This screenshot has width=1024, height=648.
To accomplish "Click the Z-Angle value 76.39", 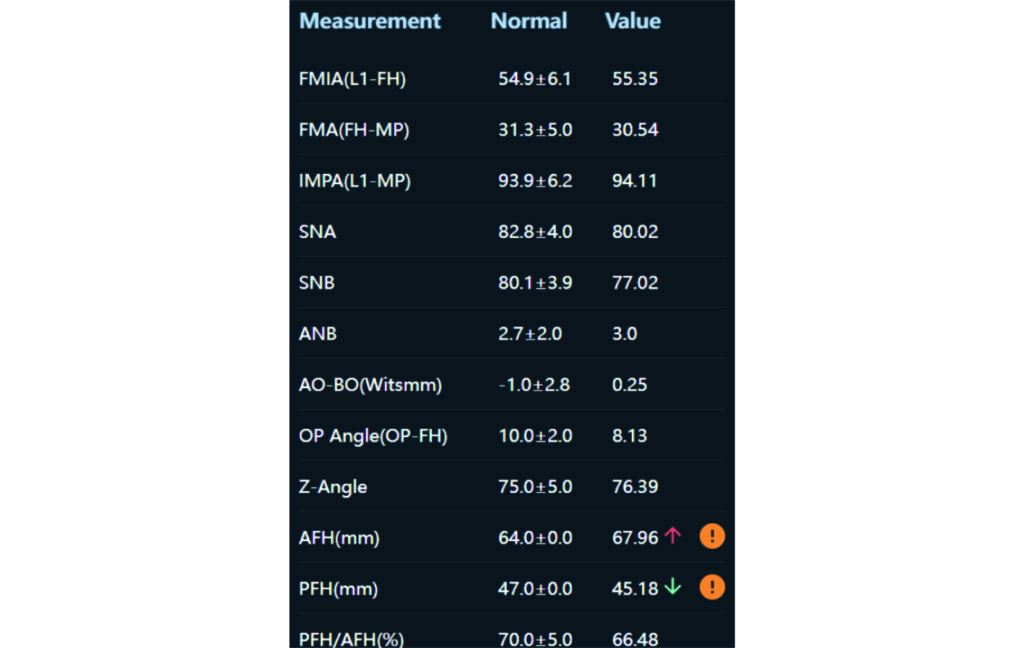I will 635,487.
